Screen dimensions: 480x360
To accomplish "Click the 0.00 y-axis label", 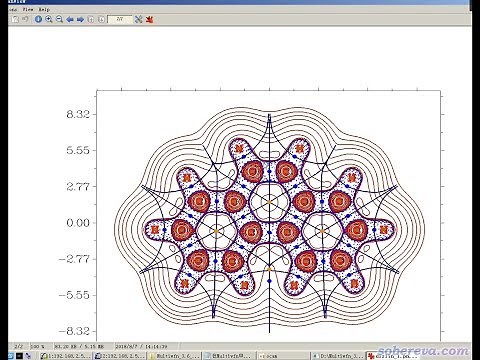I will (x=78, y=223).
